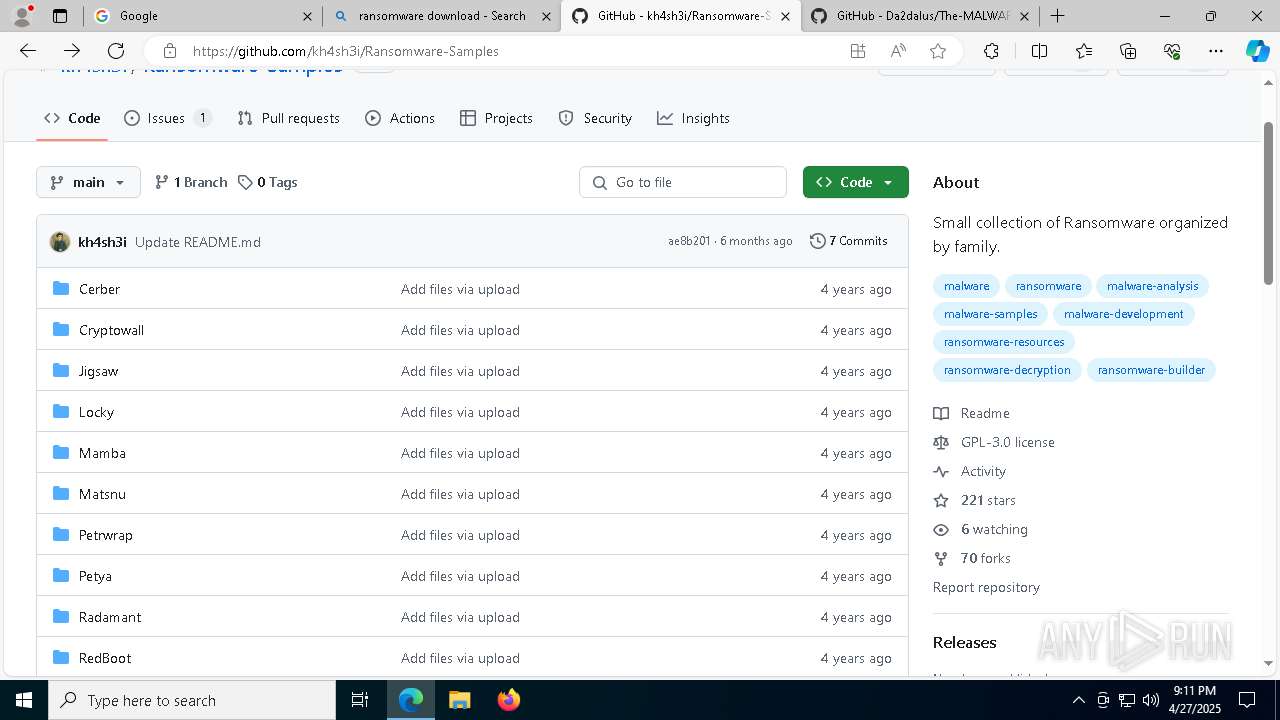This screenshot has width=1280, height=720.
Task: Open the Petya folder
Action: pyautogui.click(x=95, y=576)
